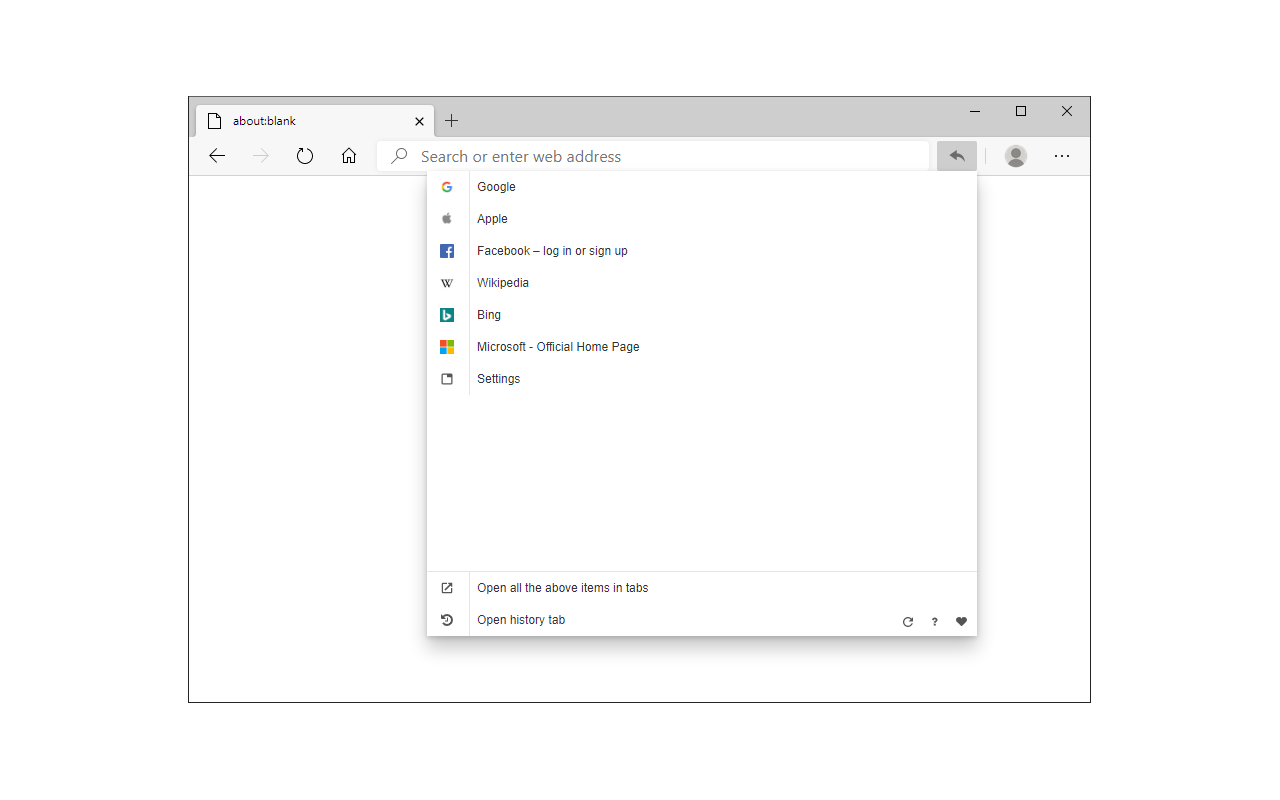Screen dimensions: 1280x800
Task: Open the user profile avatar
Action: pos(1016,156)
